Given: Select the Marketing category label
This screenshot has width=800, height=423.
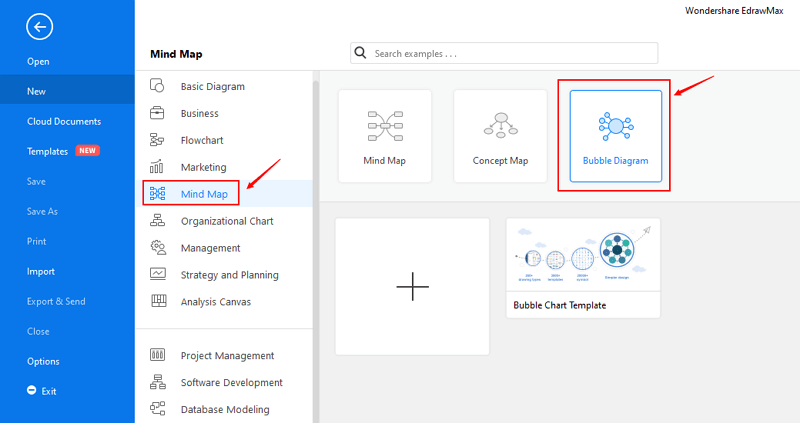Looking at the screenshot, I should click(204, 167).
